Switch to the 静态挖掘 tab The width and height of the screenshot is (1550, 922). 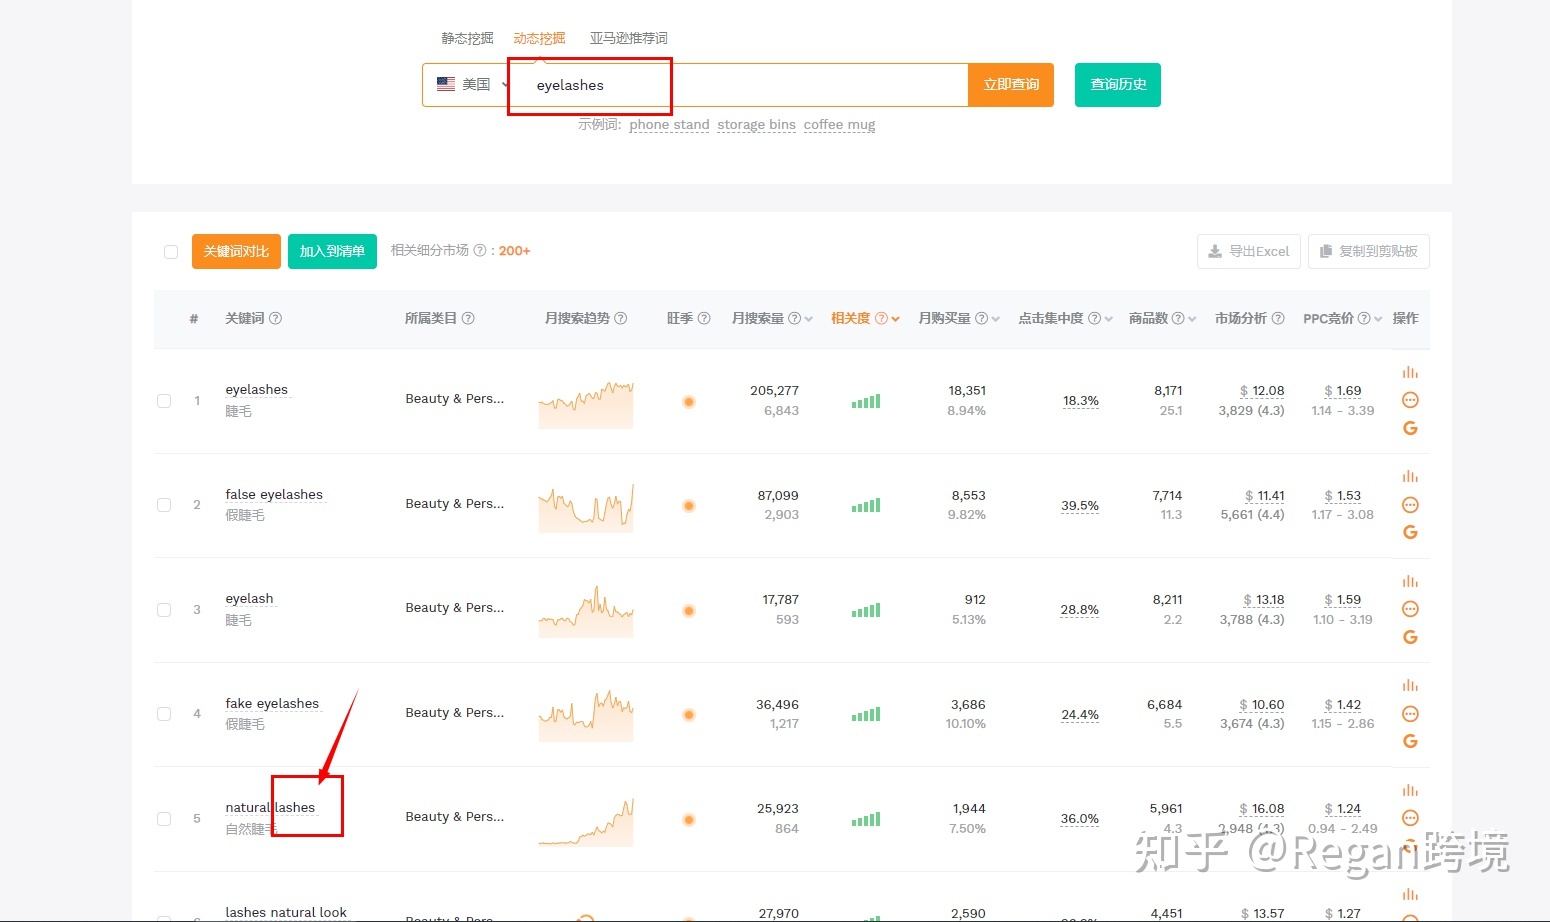click(467, 38)
